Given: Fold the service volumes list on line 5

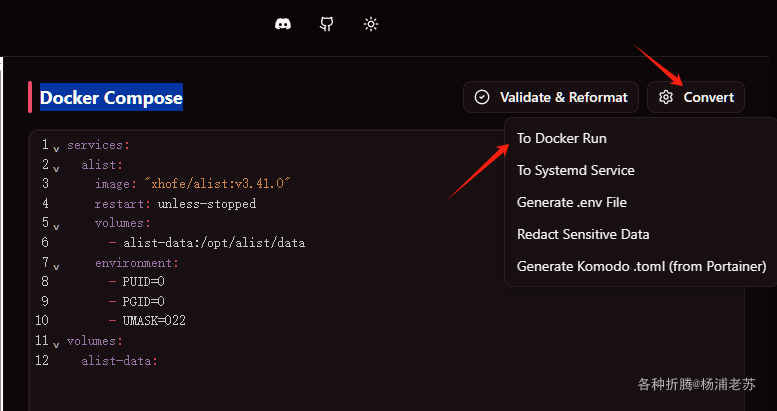Looking at the screenshot, I should (x=56, y=225).
